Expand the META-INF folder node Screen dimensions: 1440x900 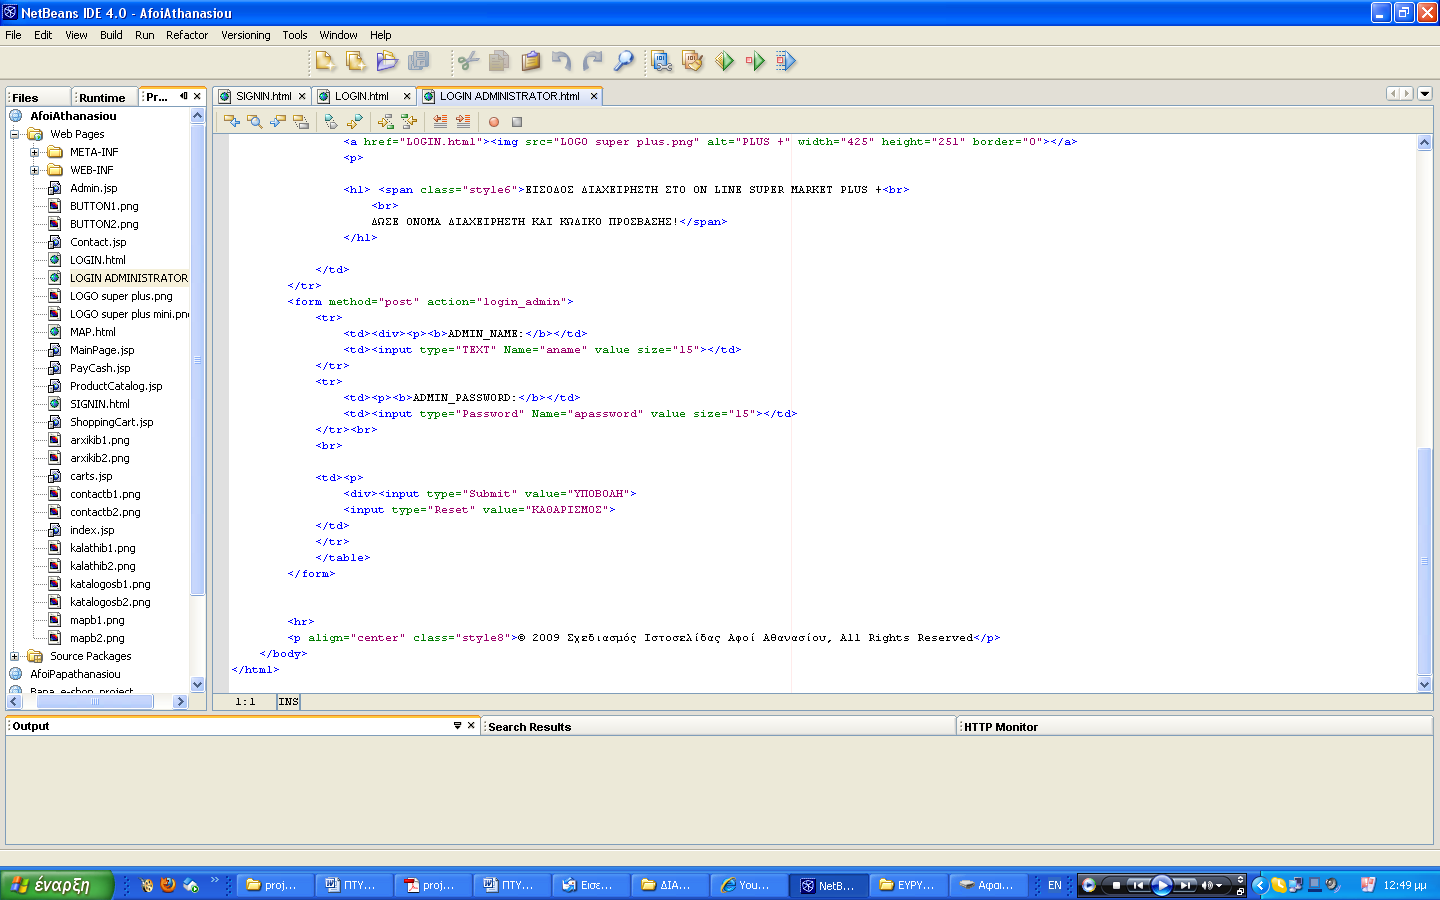click(x=35, y=152)
